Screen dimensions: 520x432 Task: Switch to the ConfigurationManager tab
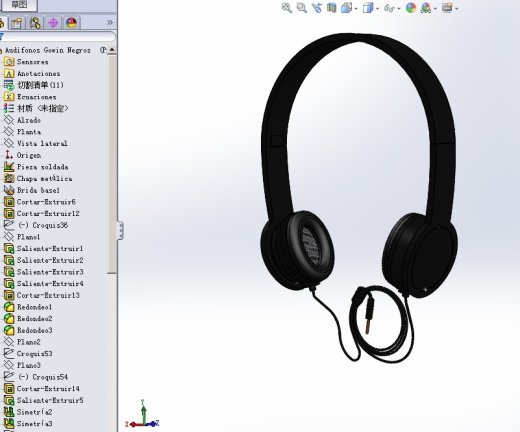35,23
